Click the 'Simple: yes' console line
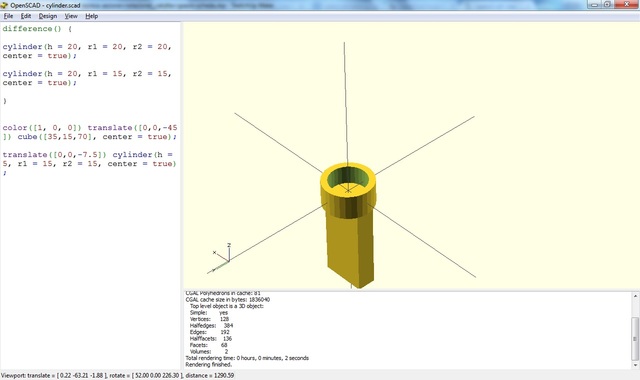 point(209,313)
